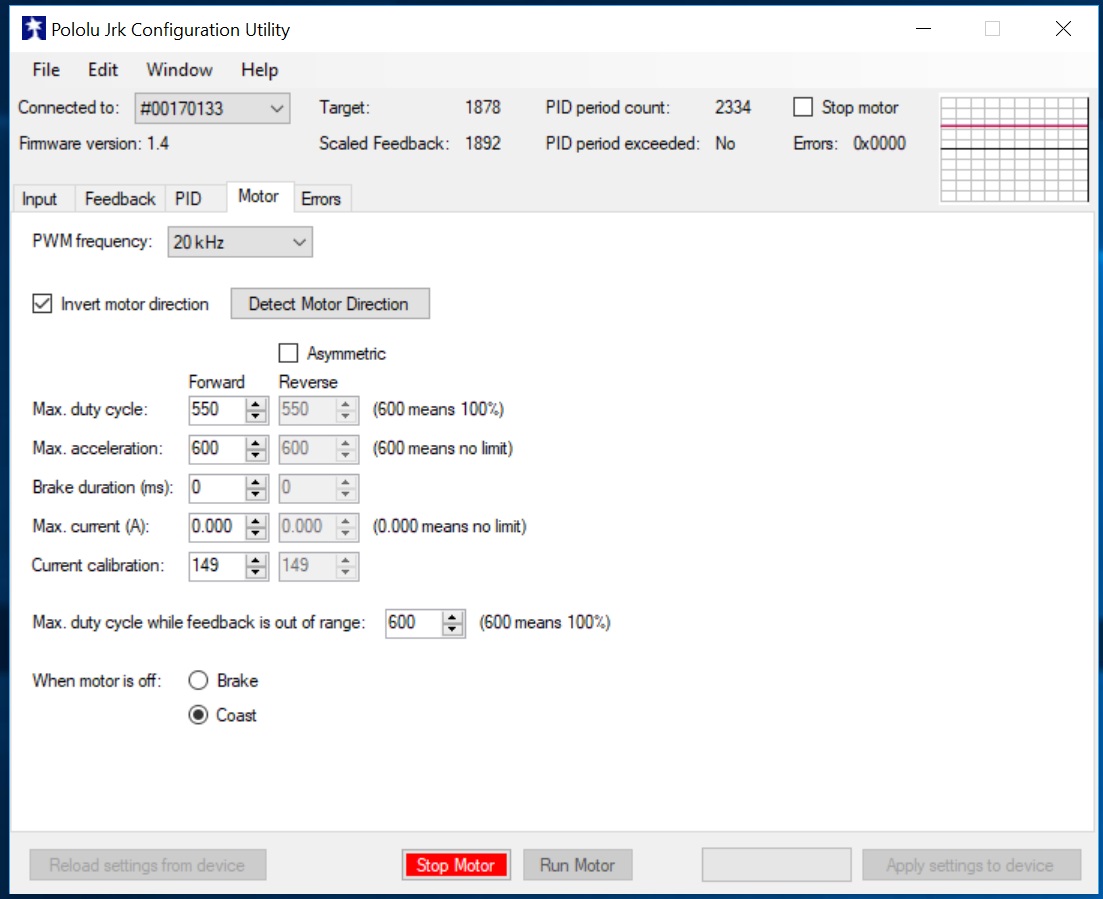Click the out-of-range Max. duty cycle field
This screenshot has height=899, width=1103.
point(414,623)
